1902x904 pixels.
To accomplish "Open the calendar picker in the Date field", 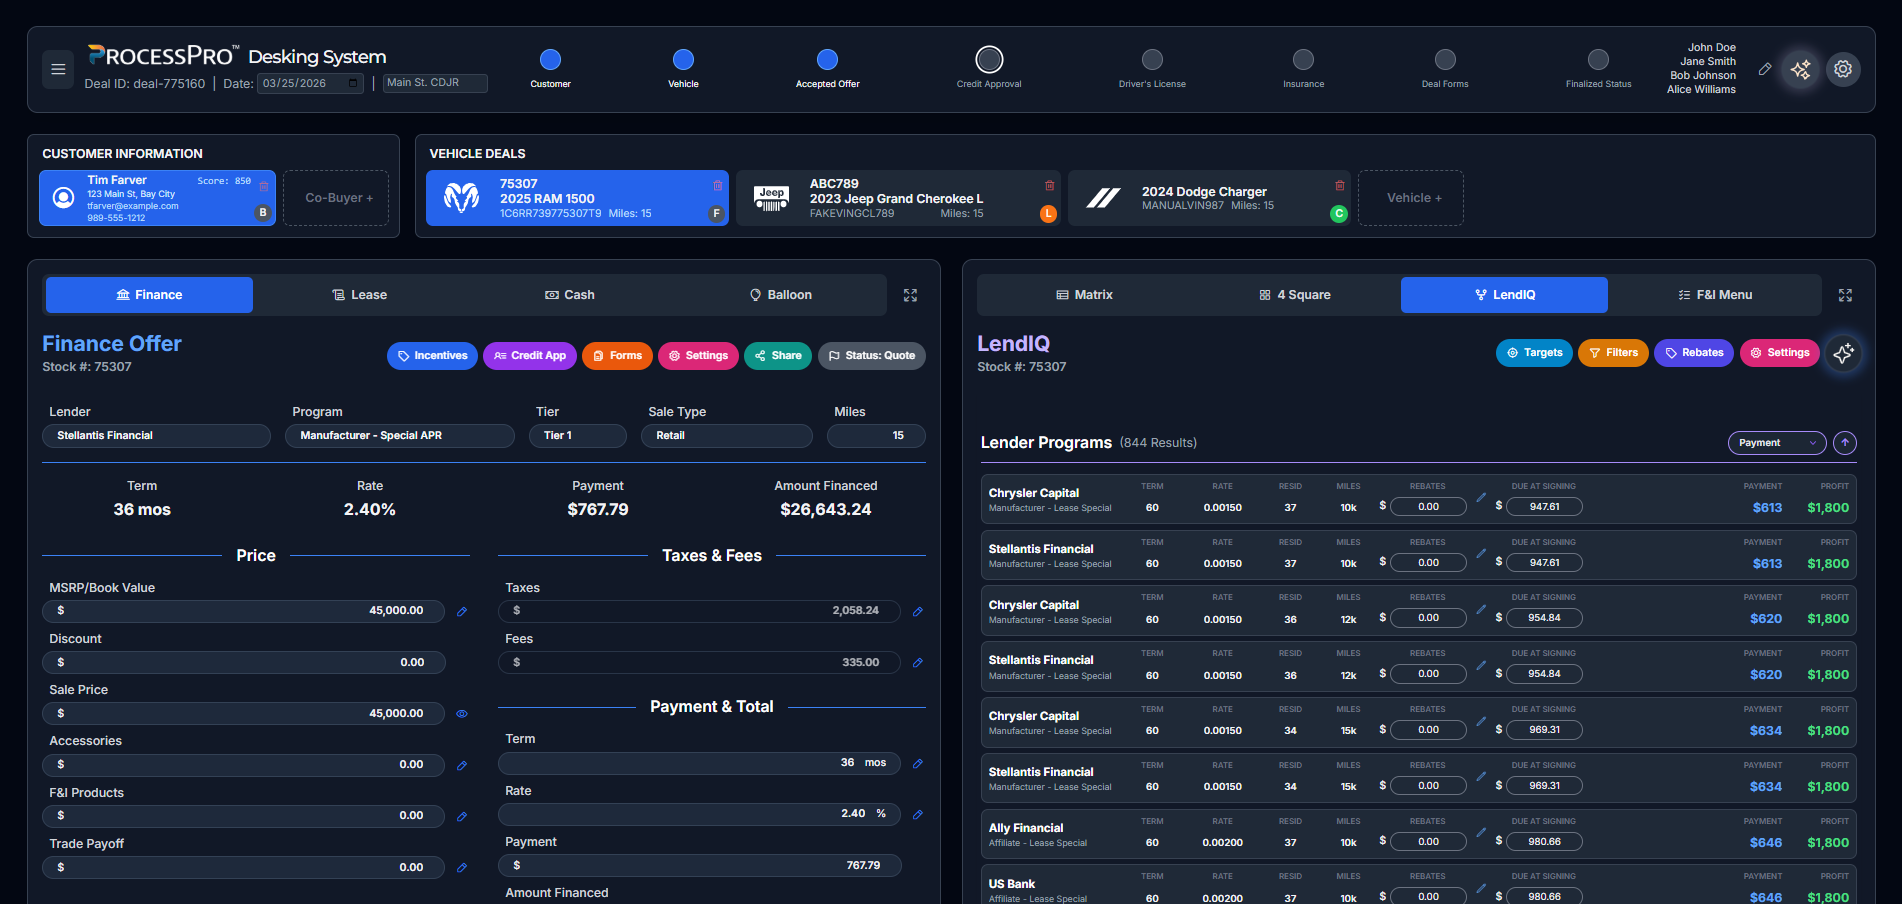I will click(x=352, y=83).
